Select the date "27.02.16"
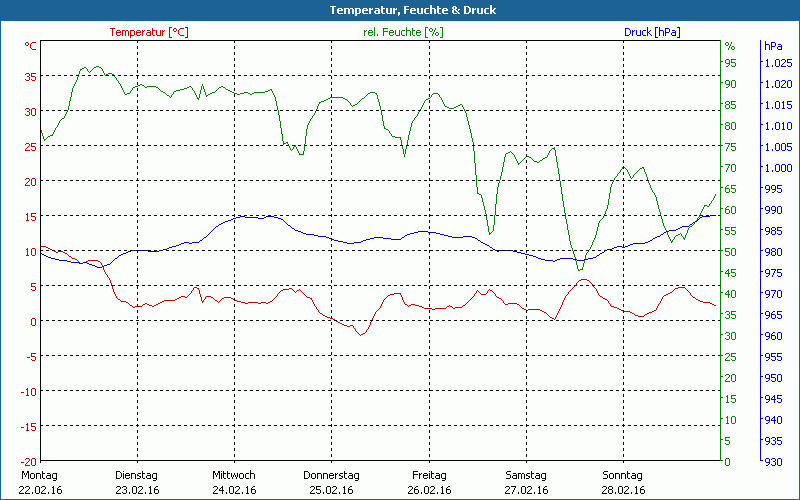The width and height of the screenshot is (800, 500). click(526, 490)
